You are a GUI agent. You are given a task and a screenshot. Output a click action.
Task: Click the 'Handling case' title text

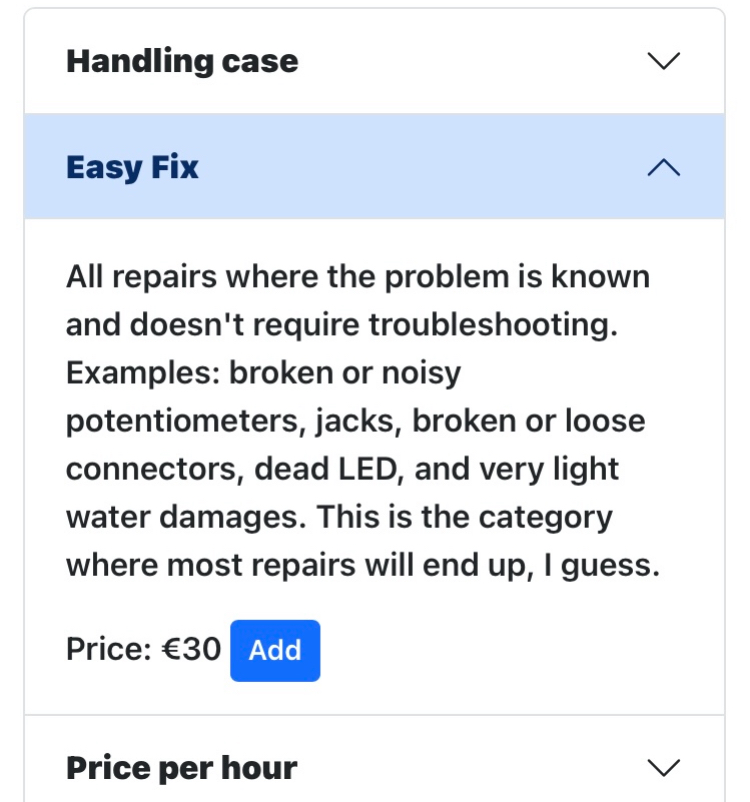(x=182, y=62)
